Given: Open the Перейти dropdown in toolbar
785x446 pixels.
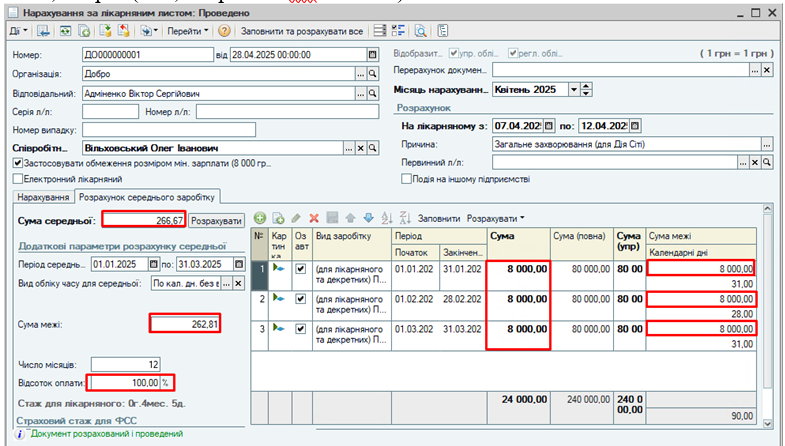Looking at the screenshot, I should point(188,31).
